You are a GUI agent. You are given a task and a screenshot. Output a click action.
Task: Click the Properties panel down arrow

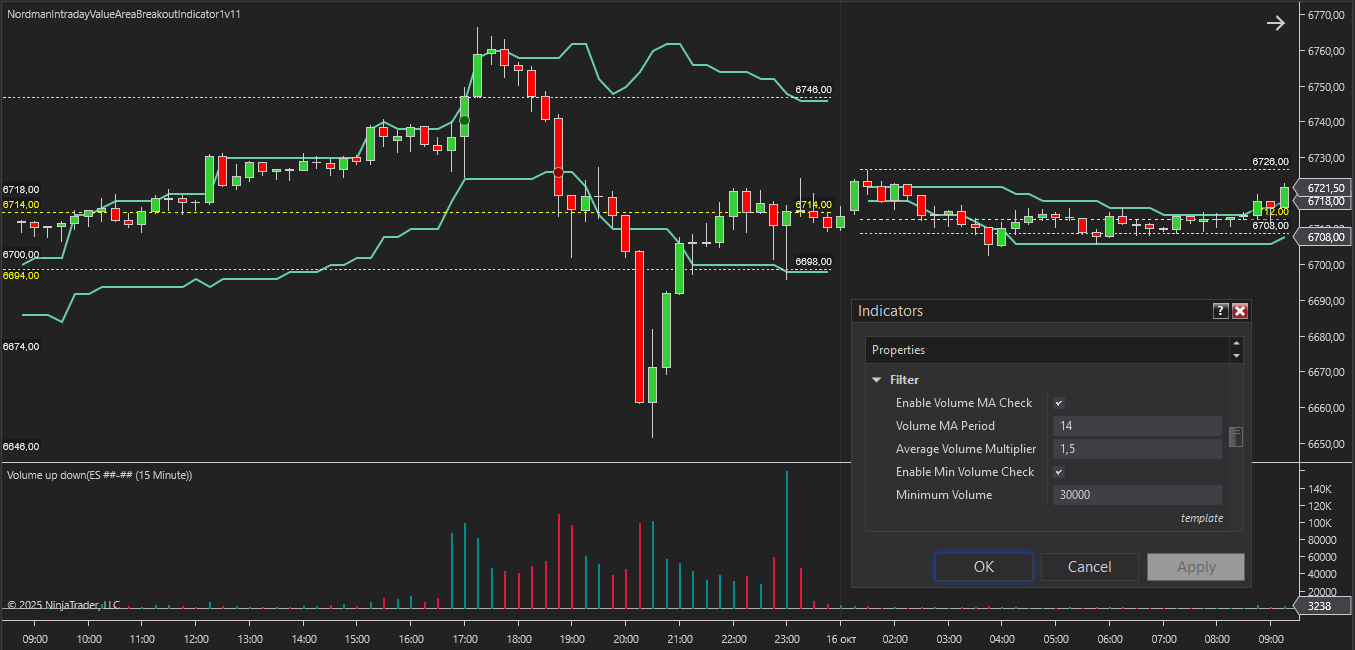(1236, 356)
